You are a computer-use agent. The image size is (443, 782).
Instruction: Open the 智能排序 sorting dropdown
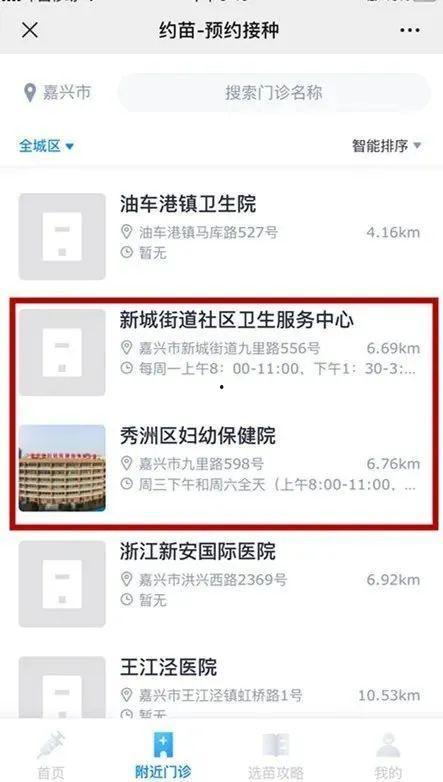(x=387, y=146)
